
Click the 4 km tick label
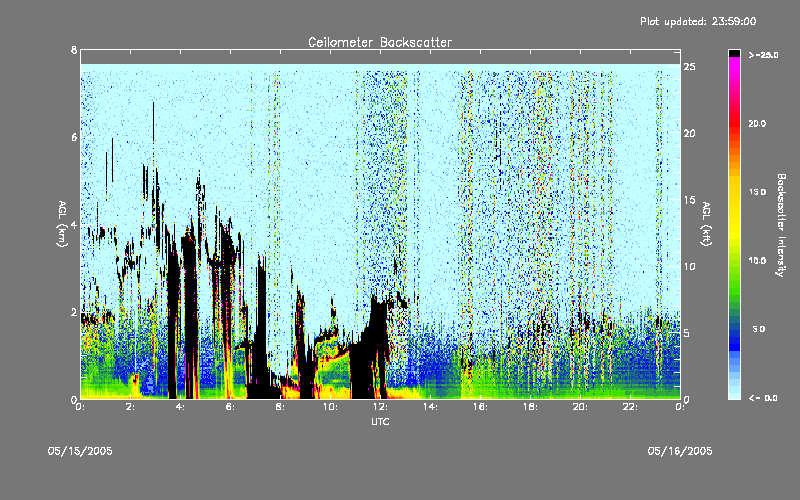coord(74,225)
